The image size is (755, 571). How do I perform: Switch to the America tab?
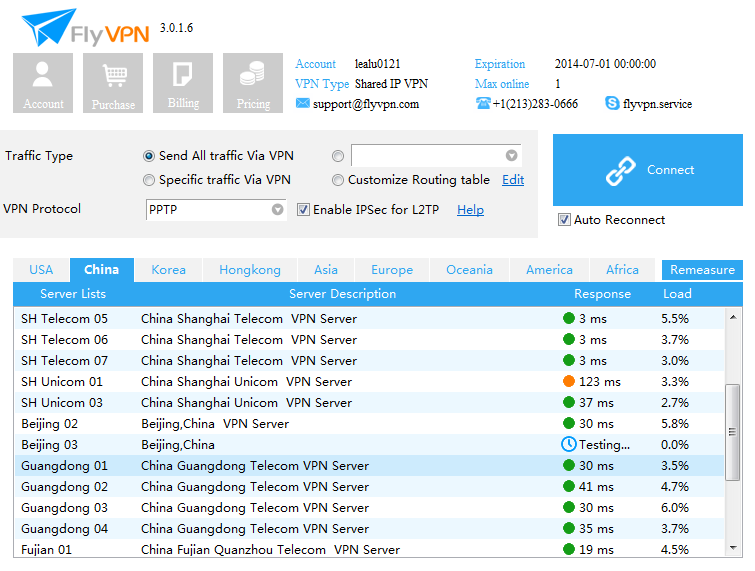(x=549, y=270)
